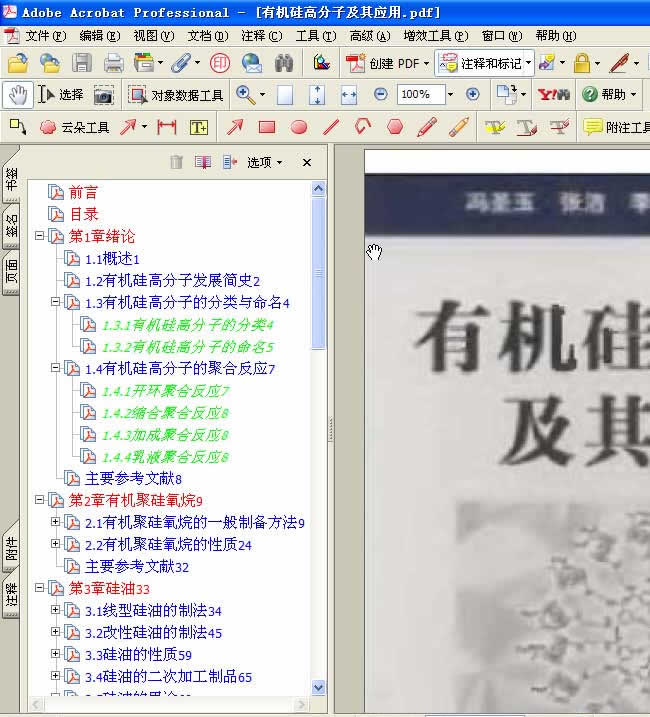
Task: Go to bookmark 1.2有机硅高分子发展简史
Action: click(x=172, y=280)
